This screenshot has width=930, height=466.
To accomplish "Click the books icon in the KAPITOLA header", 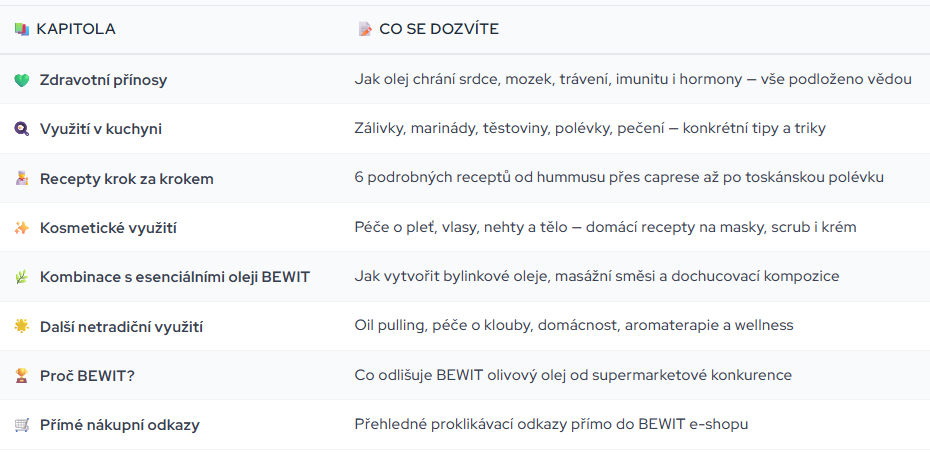I will (22, 29).
